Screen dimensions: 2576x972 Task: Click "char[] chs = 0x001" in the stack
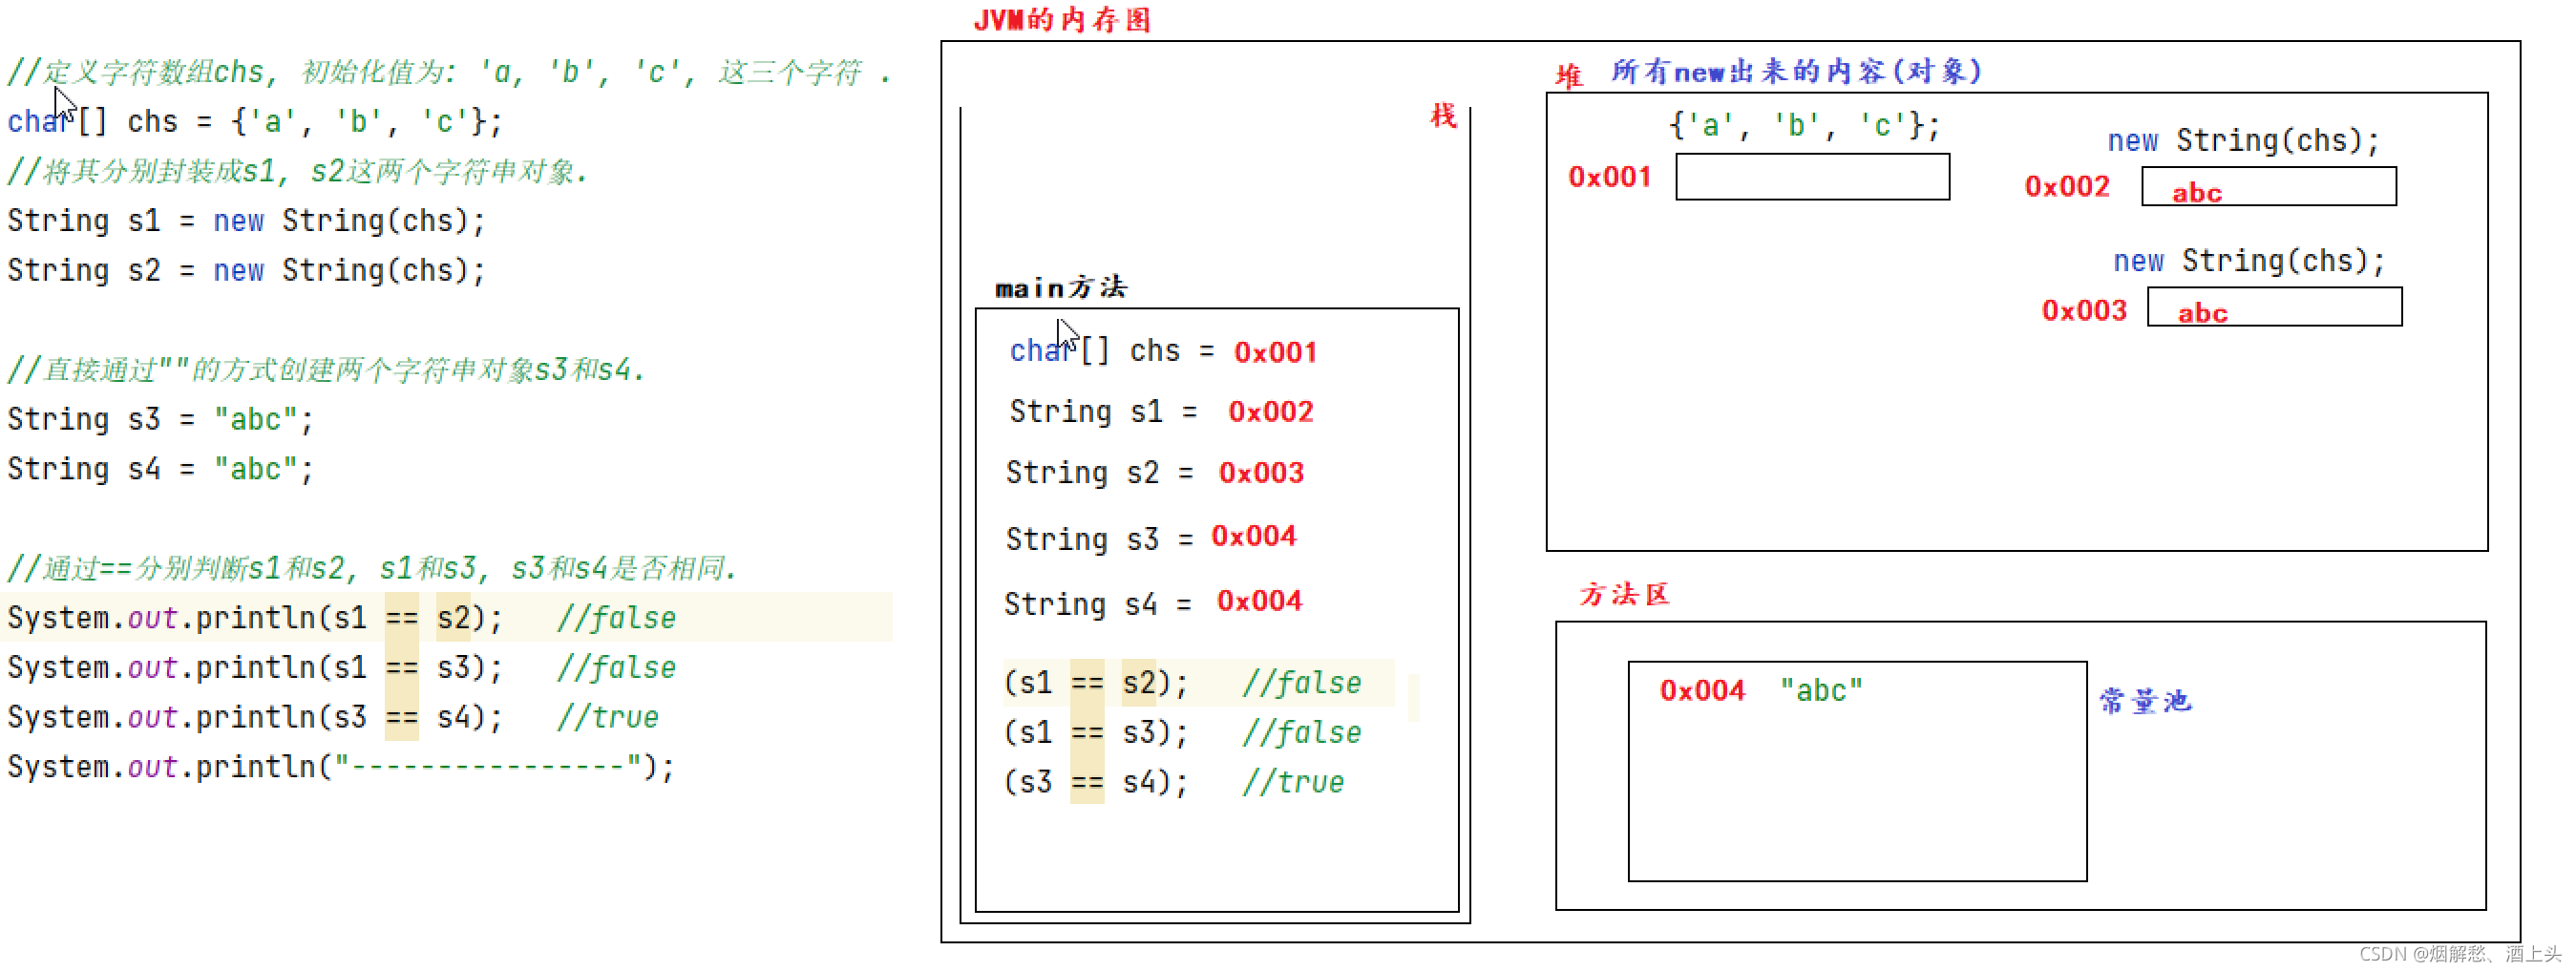(1163, 352)
